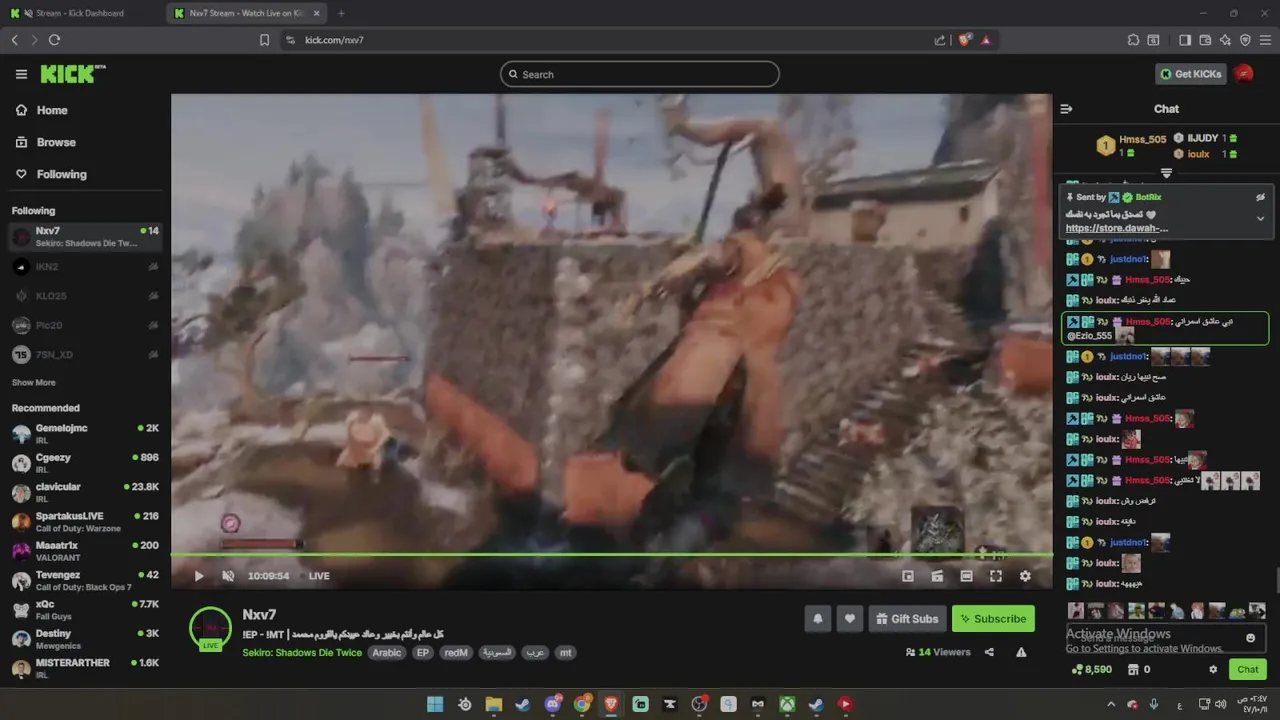Image resolution: width=1280 pixels, height=720 pixels.
Task: Open Get KICKs
Action: coord(1191,74)
